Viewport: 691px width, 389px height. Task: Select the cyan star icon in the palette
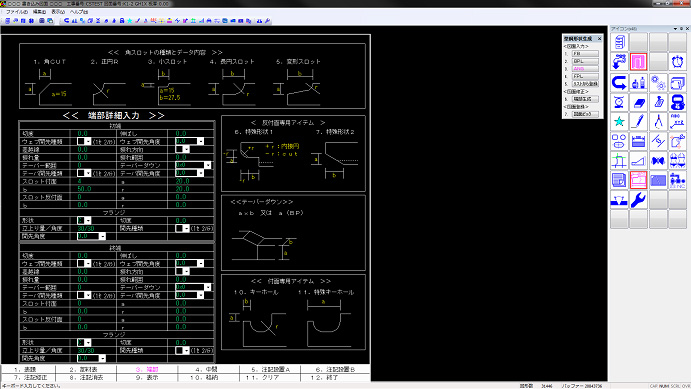click(x=619, y=122)
